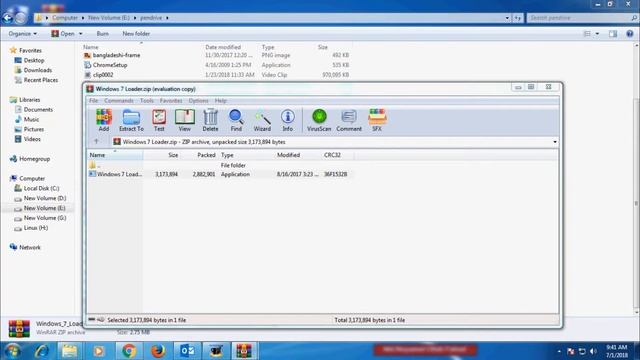Toggle the Explorer preview pane icon
Image resolution: width=640 pixels, height=360 pixels.
(x=613, y=34)
